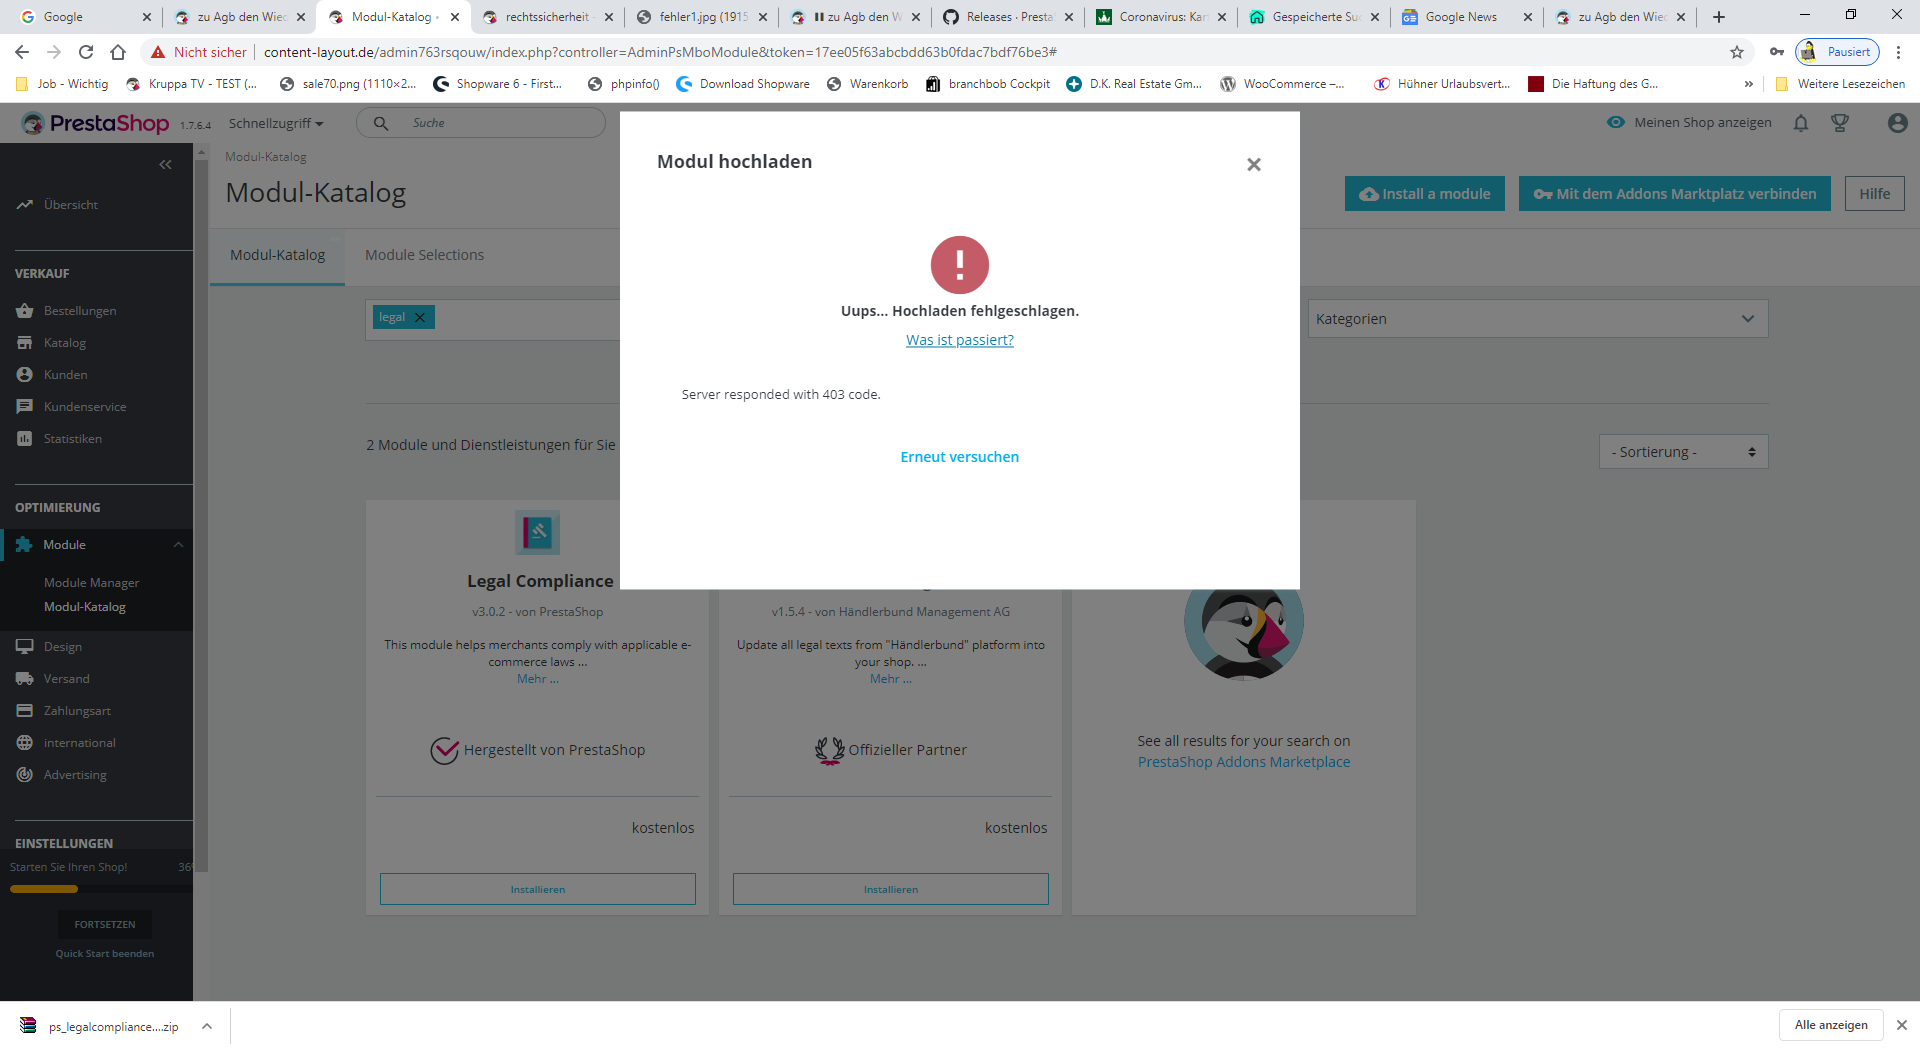Click the FORTSETZEN button
Image resolution: width=1920 pixels, height=1050 pixels.
click(105, 925)
